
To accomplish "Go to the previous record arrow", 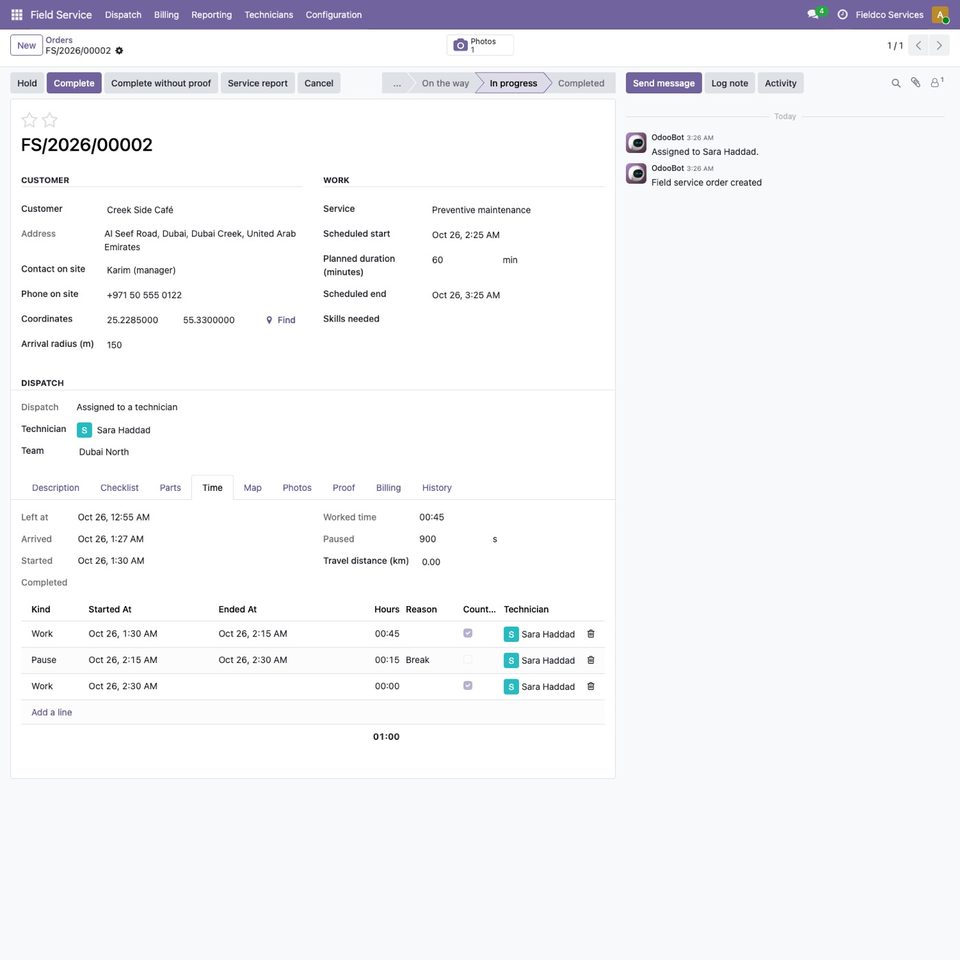I will pyautogui.click(x=918, y=45).
